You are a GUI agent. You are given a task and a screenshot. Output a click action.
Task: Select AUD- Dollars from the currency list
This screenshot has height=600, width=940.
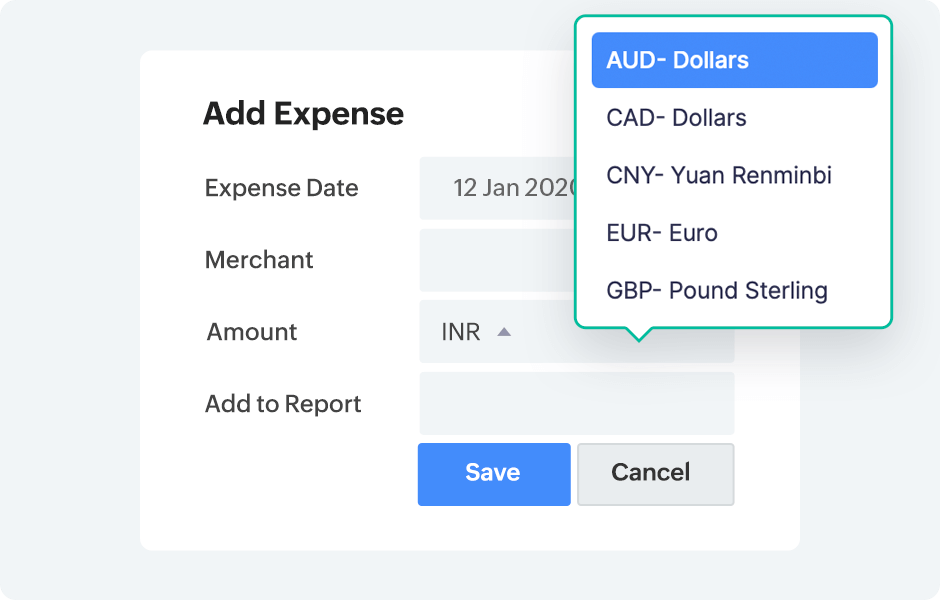[734, 60]
